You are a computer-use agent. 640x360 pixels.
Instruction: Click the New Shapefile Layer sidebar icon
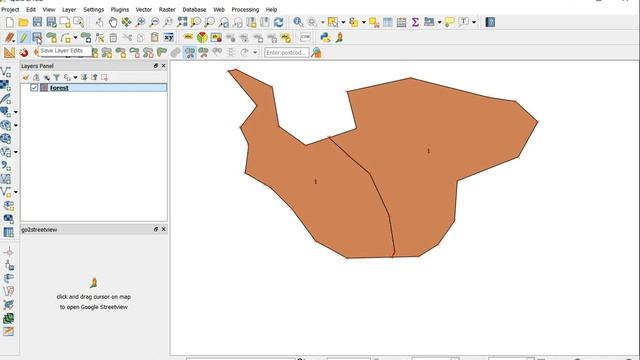[x=6, y=192]
